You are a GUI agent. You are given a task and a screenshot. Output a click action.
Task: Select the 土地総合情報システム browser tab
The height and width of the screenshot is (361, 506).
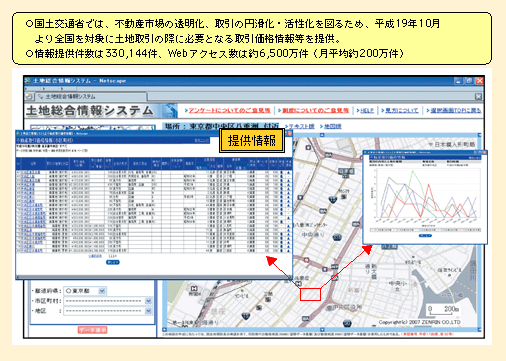(x=91, y=96)
